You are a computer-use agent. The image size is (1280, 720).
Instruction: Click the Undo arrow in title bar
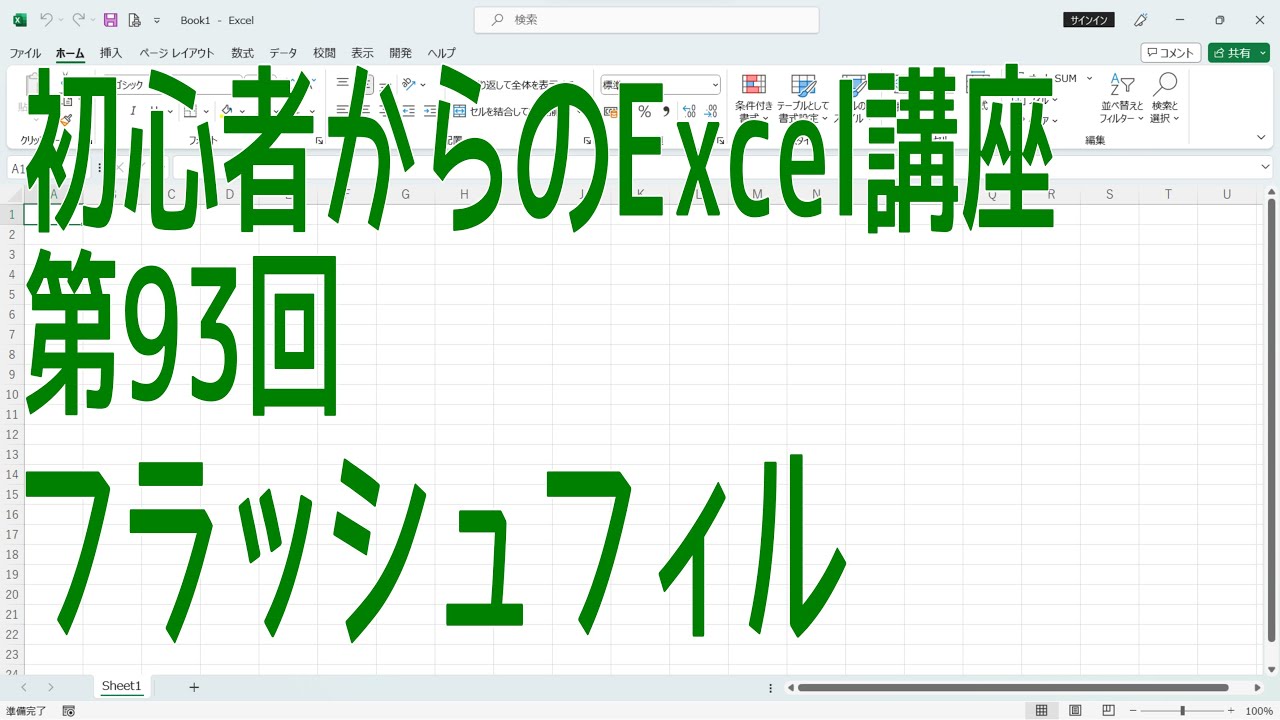pyautogui.click(x=46, y=20)
